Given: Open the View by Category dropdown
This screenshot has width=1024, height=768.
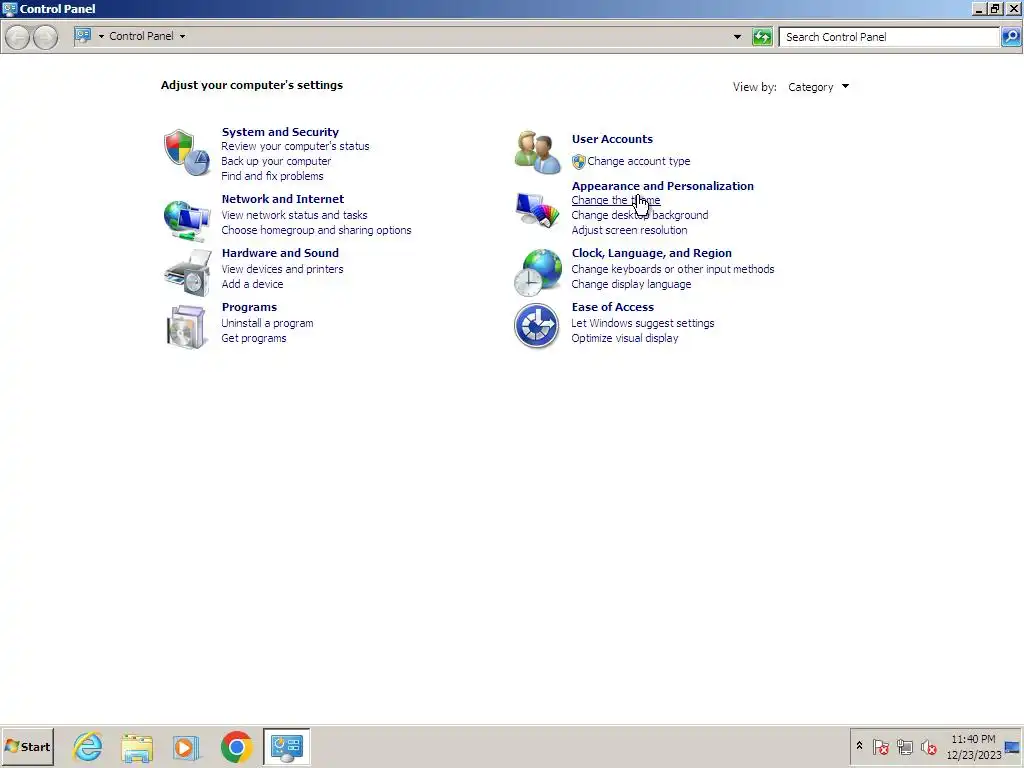Looking at the screenshot, I should click(818, 87).
